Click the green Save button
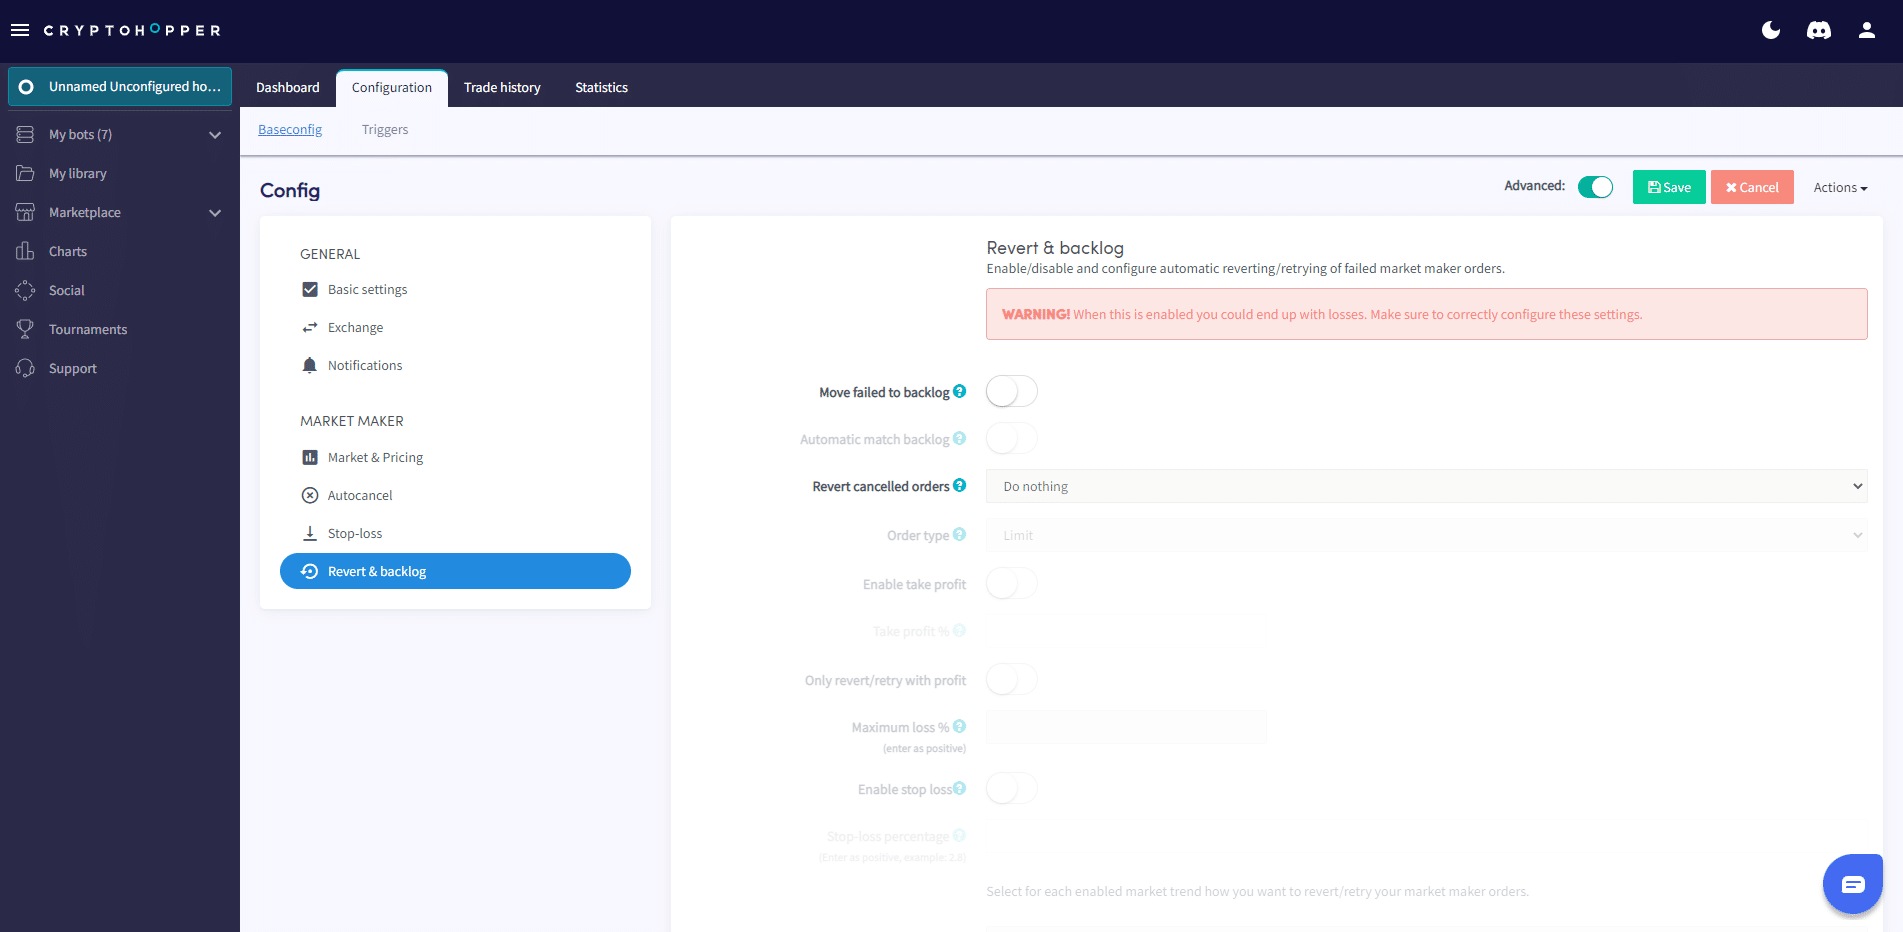The height and width of the screenshot is (932, 1903). tap(1669, 187)
